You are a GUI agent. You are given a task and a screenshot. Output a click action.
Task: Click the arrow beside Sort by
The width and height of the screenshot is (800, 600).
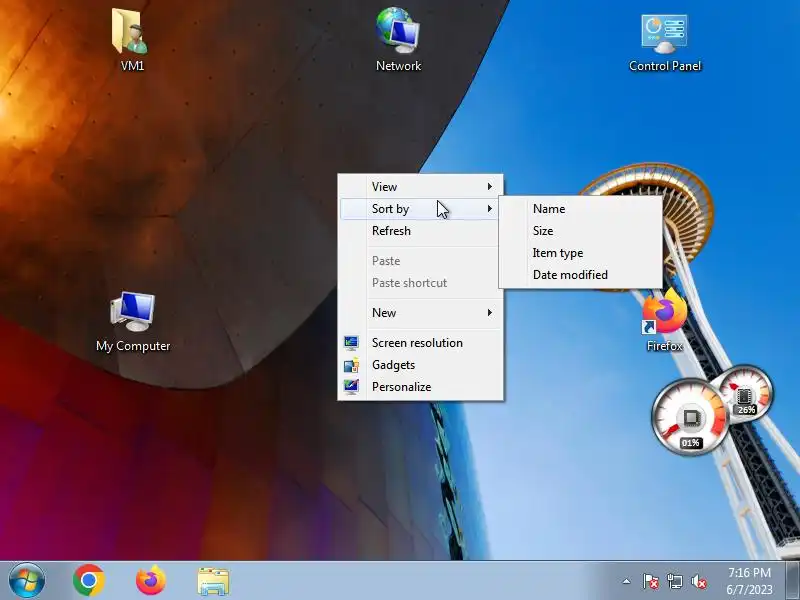pyautogui.click(x=490, y=209)
